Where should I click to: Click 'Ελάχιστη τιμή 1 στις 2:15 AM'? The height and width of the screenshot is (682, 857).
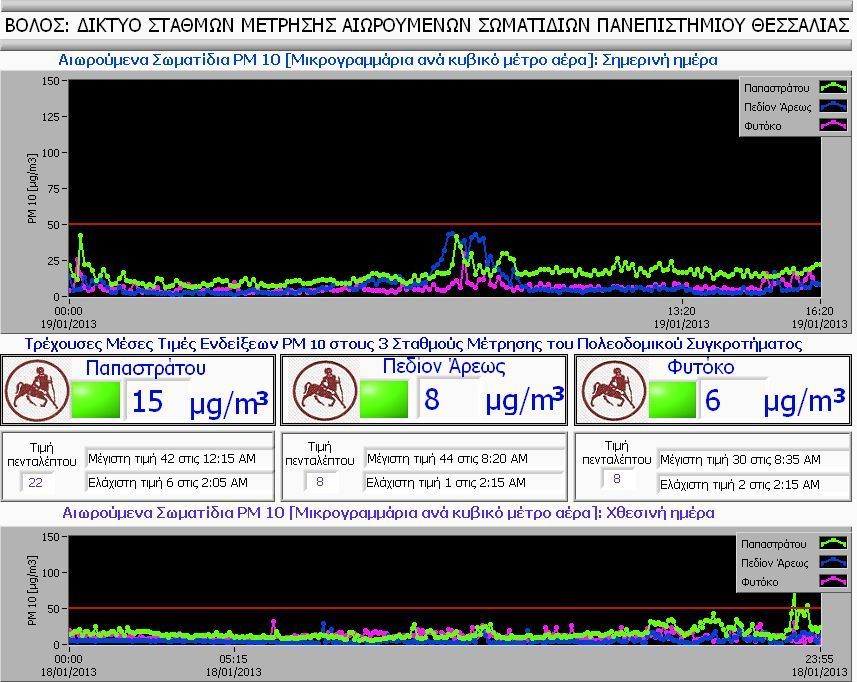446,483
